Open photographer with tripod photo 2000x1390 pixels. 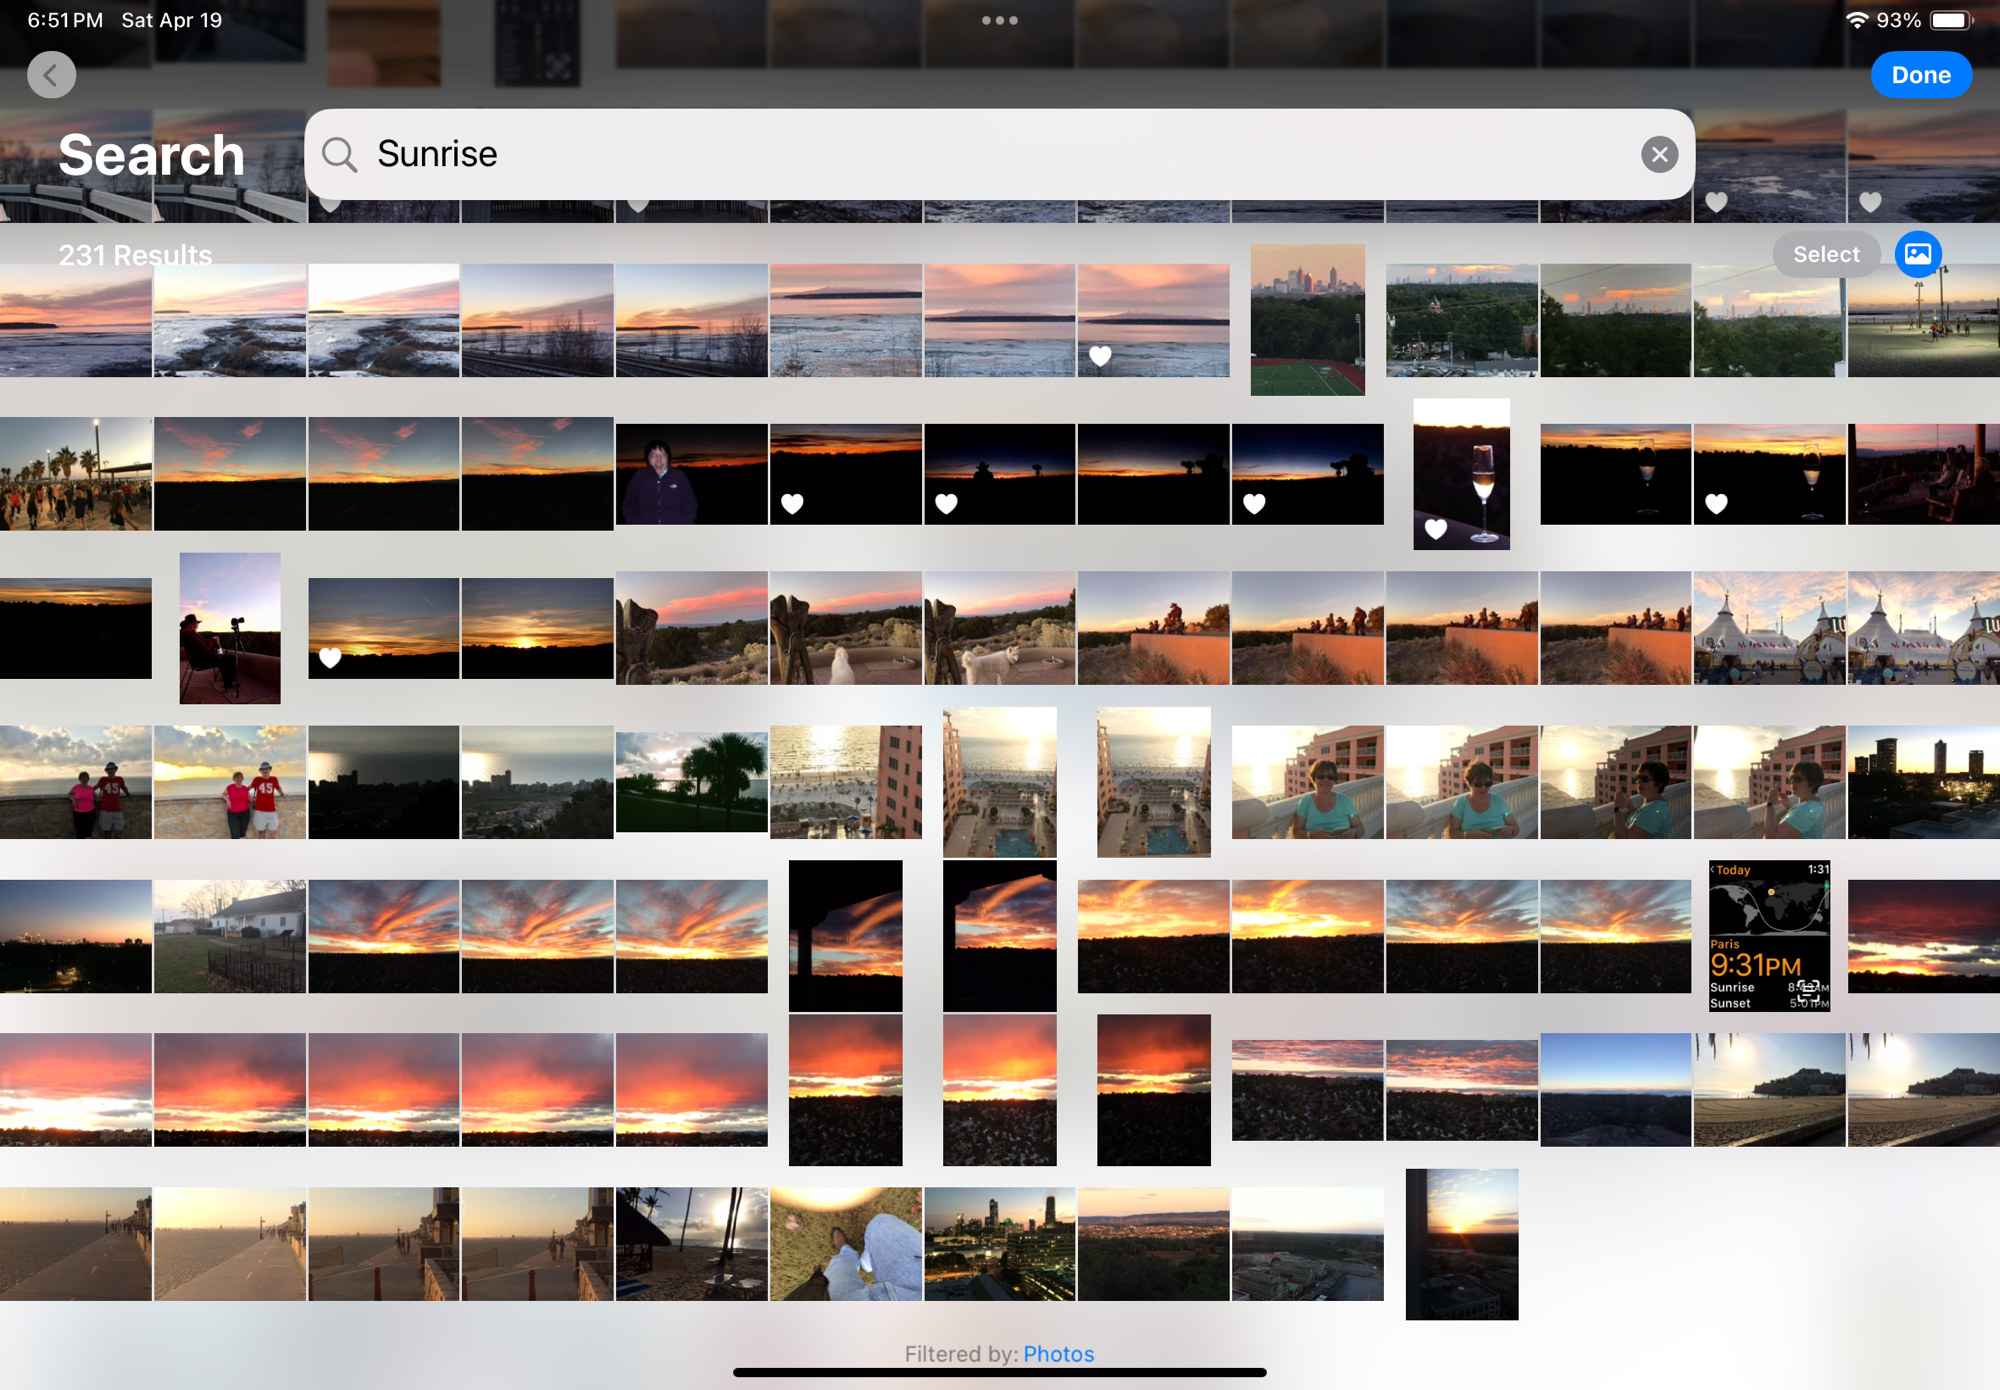point(230,627)
